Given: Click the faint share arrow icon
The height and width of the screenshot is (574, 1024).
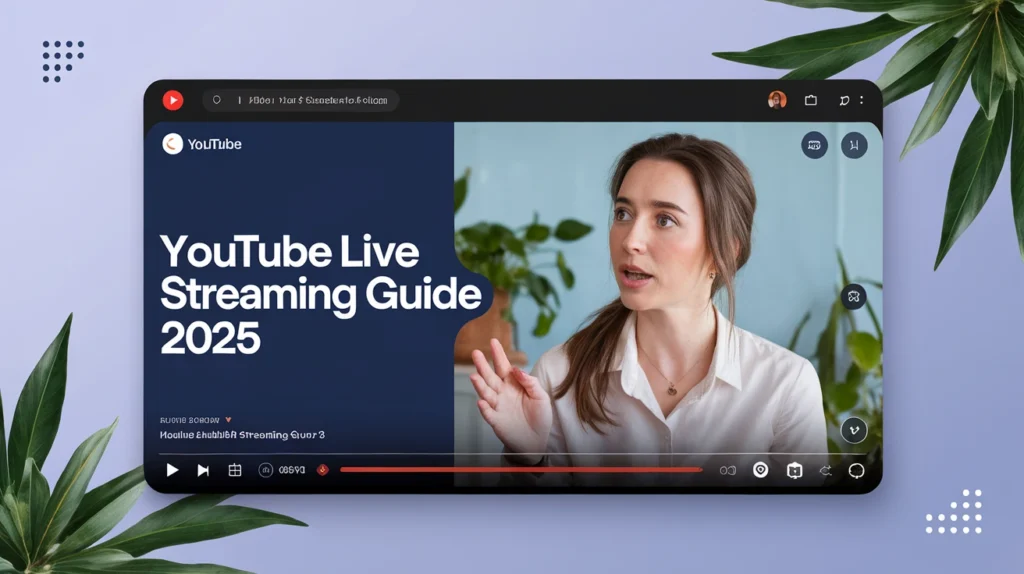Looking at the screenshot, I should pyautogui.click(x=825, y=471).
